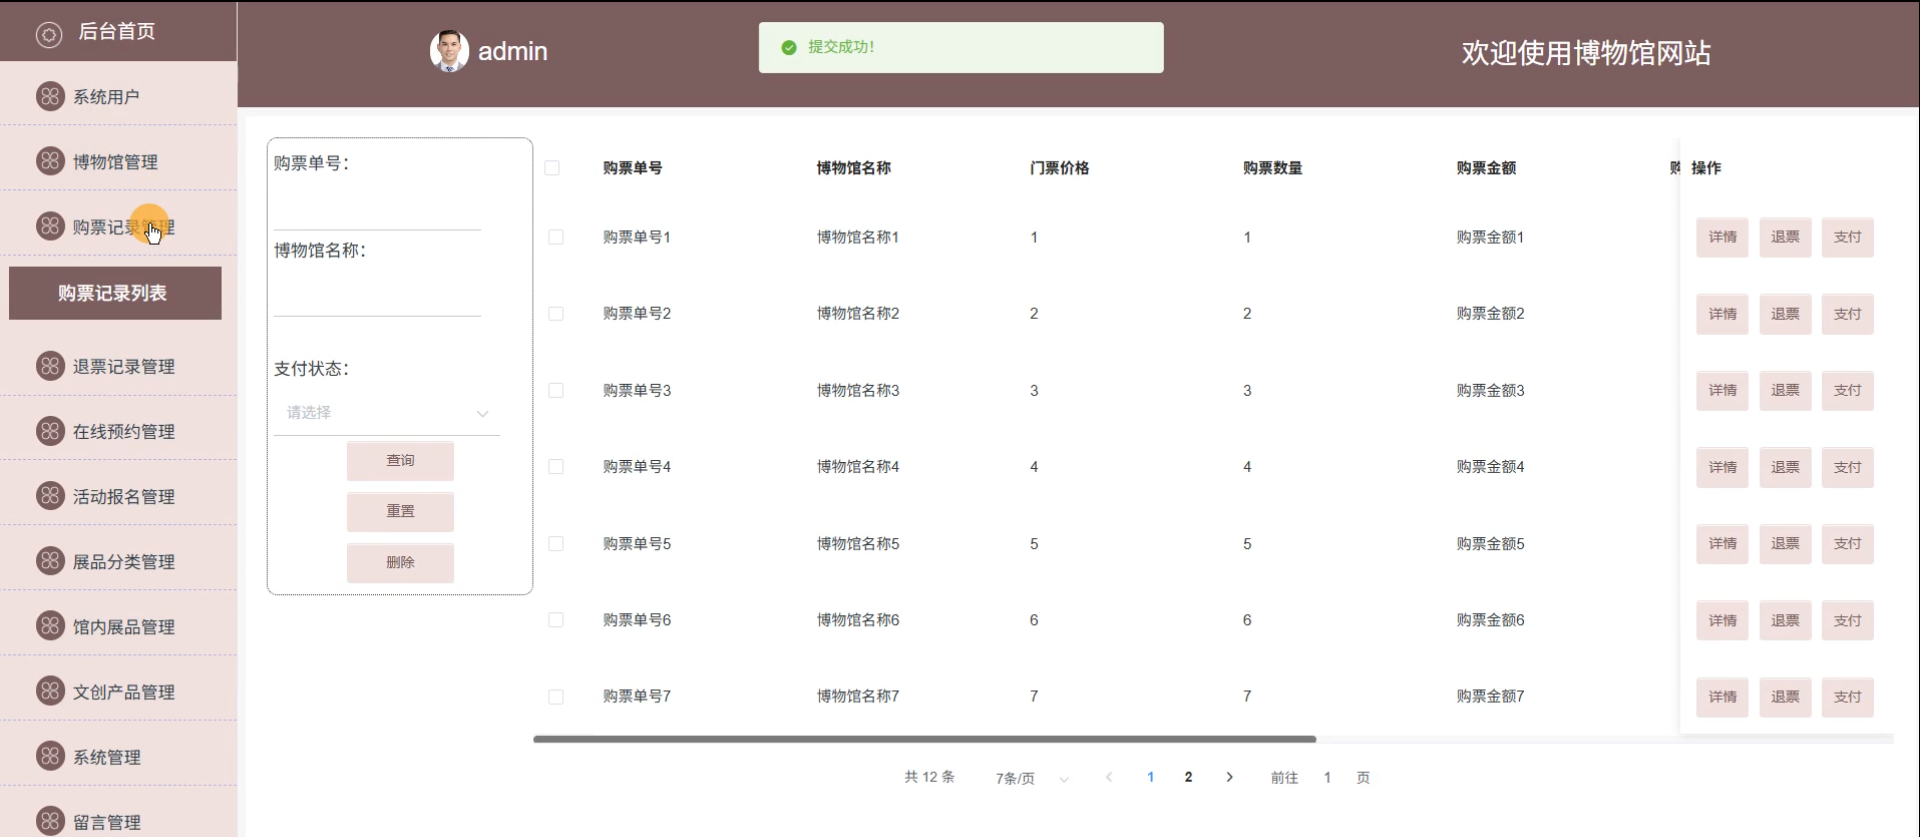Go to next page arrow in pagination
Screen dimensions: 1920x837
pyautogui.click(x=1229, y=777)
